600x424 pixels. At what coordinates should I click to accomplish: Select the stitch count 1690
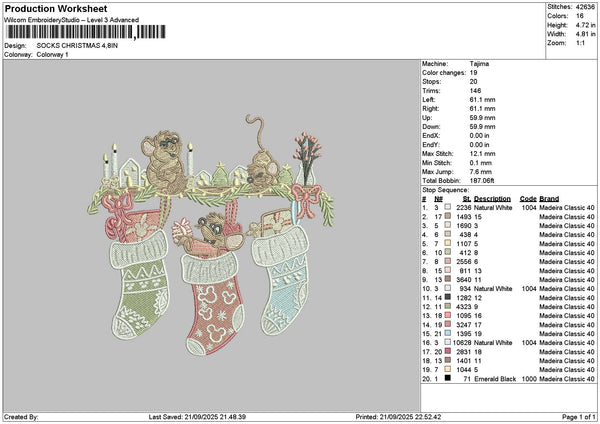point(464,226)
